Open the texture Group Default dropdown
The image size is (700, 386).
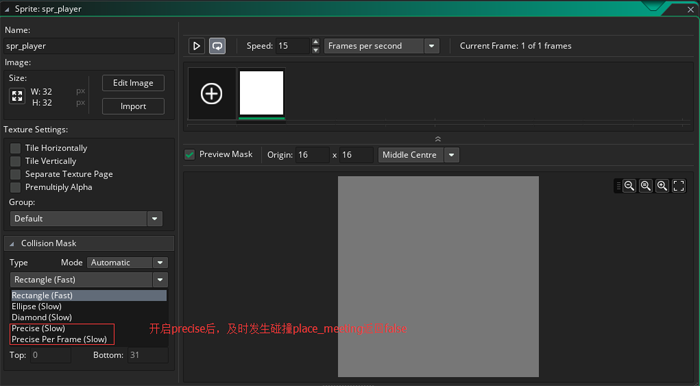[x=86, y=219]
